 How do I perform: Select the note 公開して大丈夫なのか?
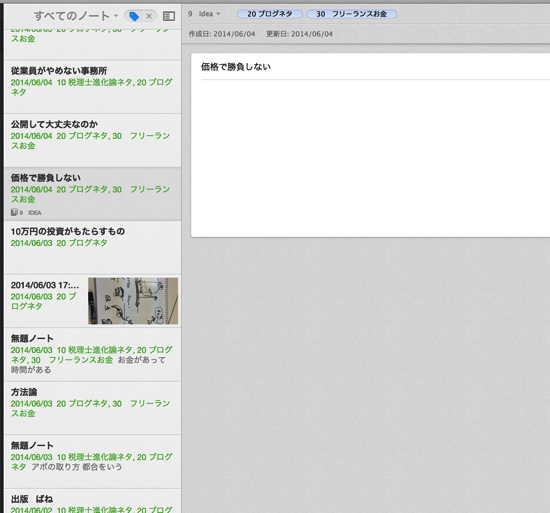tap(93, 141)
